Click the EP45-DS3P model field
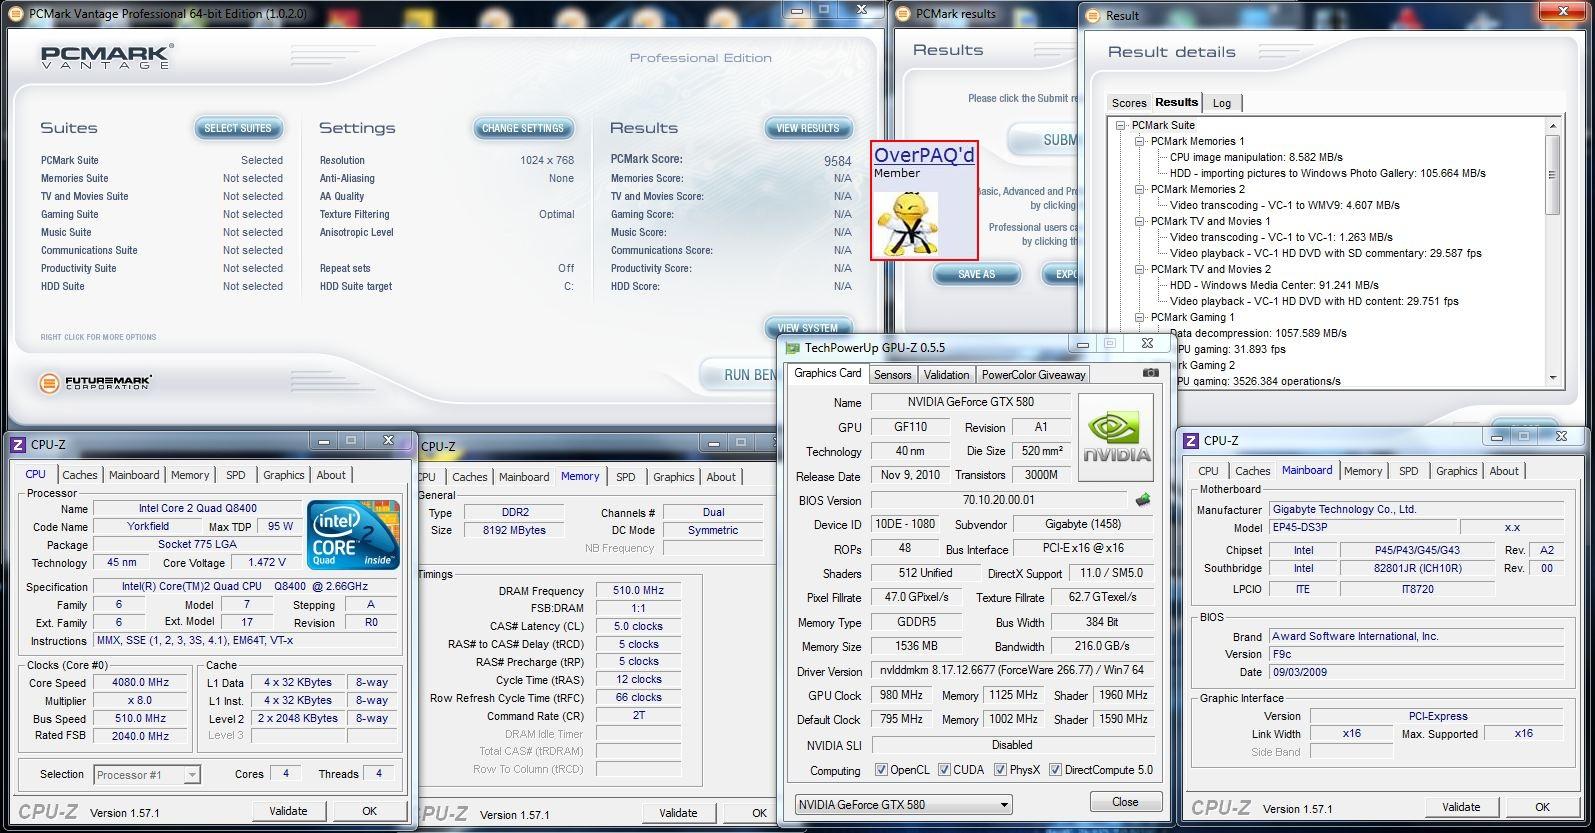Image resolution: width=1595 pixels, height=833 pixels. [1363, 527]
